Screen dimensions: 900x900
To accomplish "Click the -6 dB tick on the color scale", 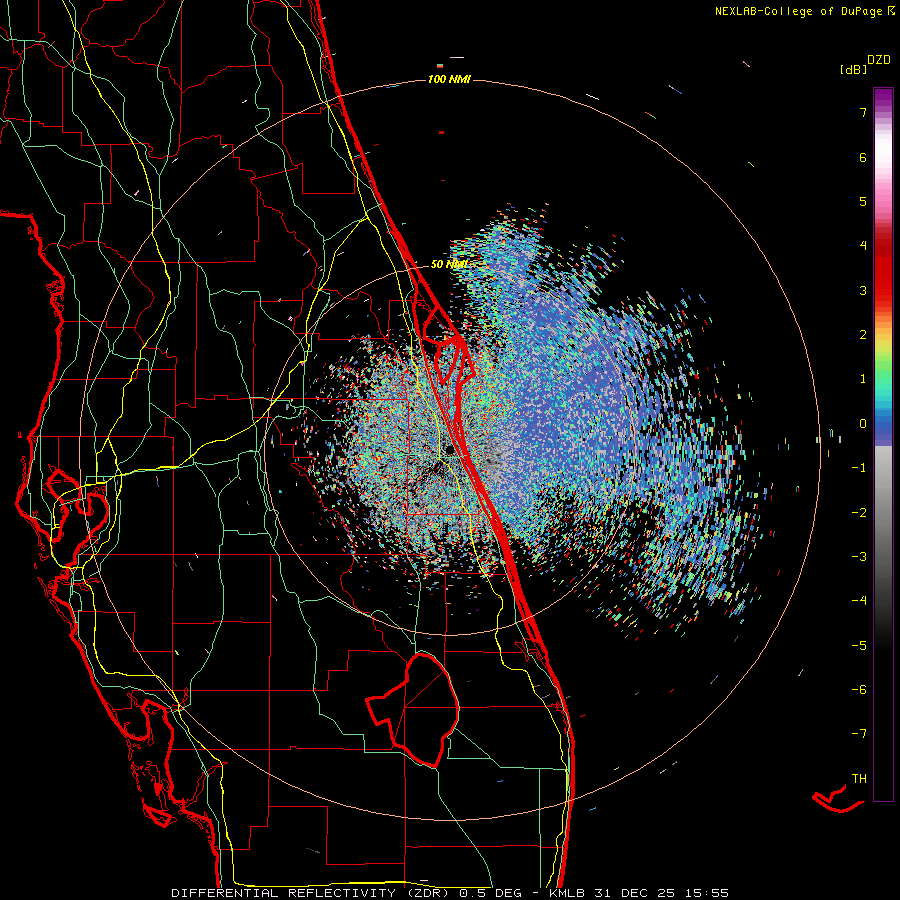I will click(859, 689).
